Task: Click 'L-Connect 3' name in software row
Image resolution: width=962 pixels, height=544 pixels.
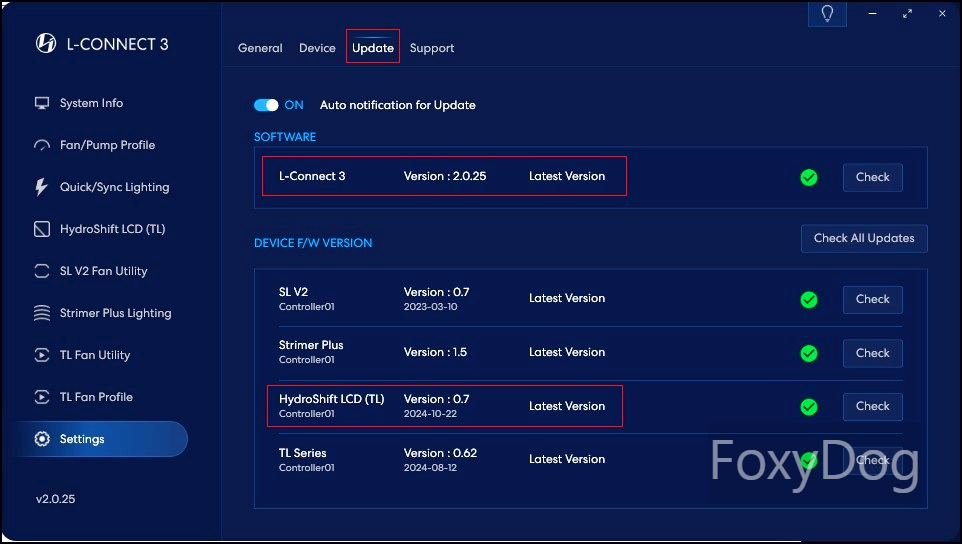Action: pyautogui.click(x=312, y=176)
